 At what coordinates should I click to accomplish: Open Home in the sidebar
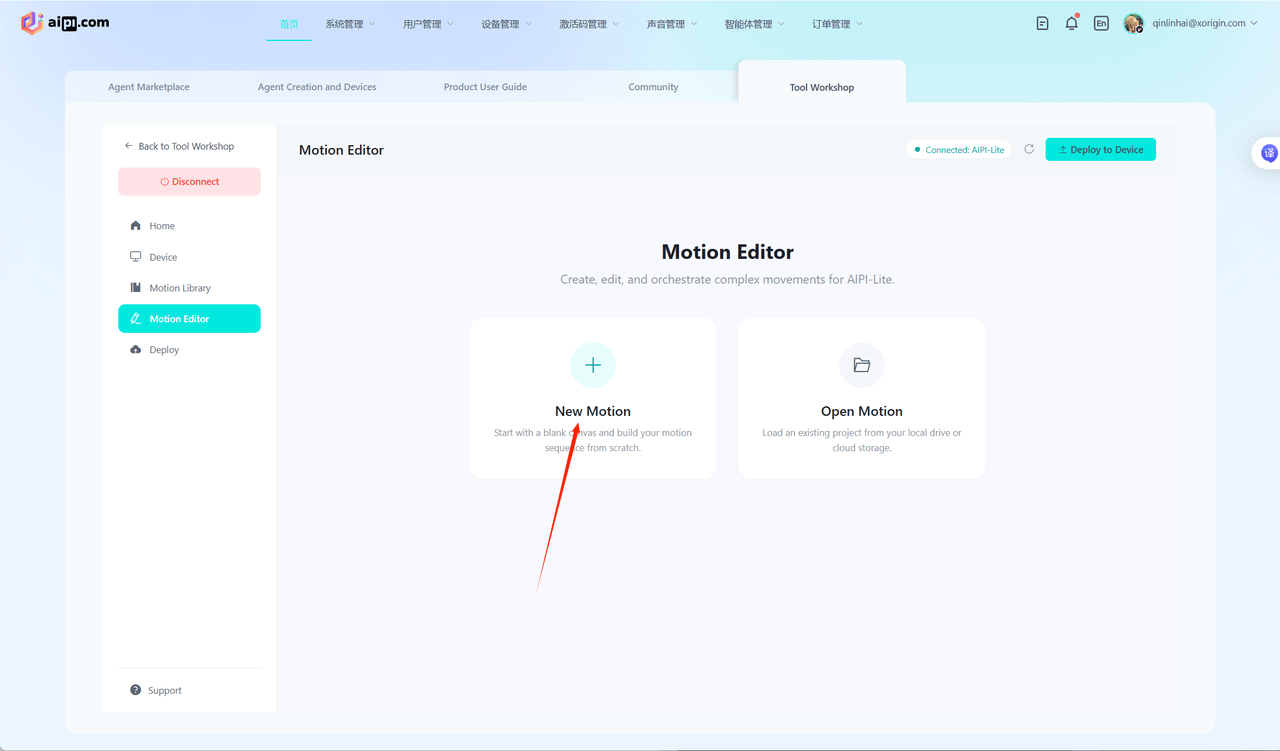[189, 226]
